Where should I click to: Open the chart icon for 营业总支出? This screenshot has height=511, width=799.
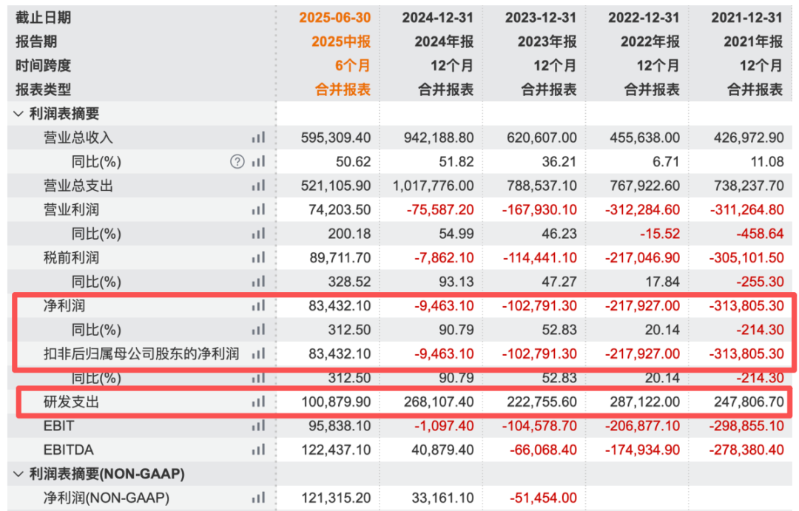coord(259,185)
